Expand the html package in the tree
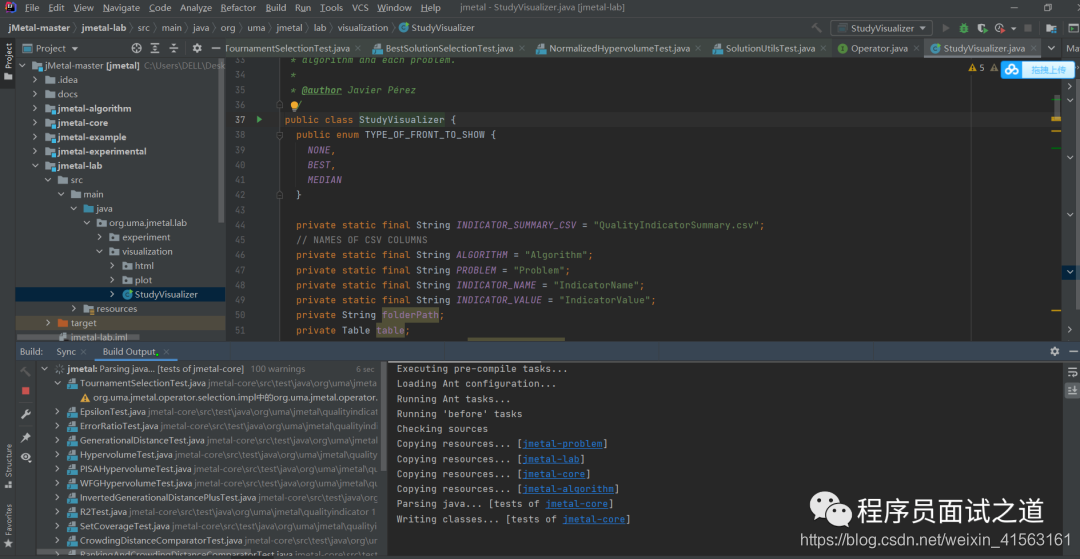The height and width of the screenshot is (559, 1080). click(x=114, y=266)
